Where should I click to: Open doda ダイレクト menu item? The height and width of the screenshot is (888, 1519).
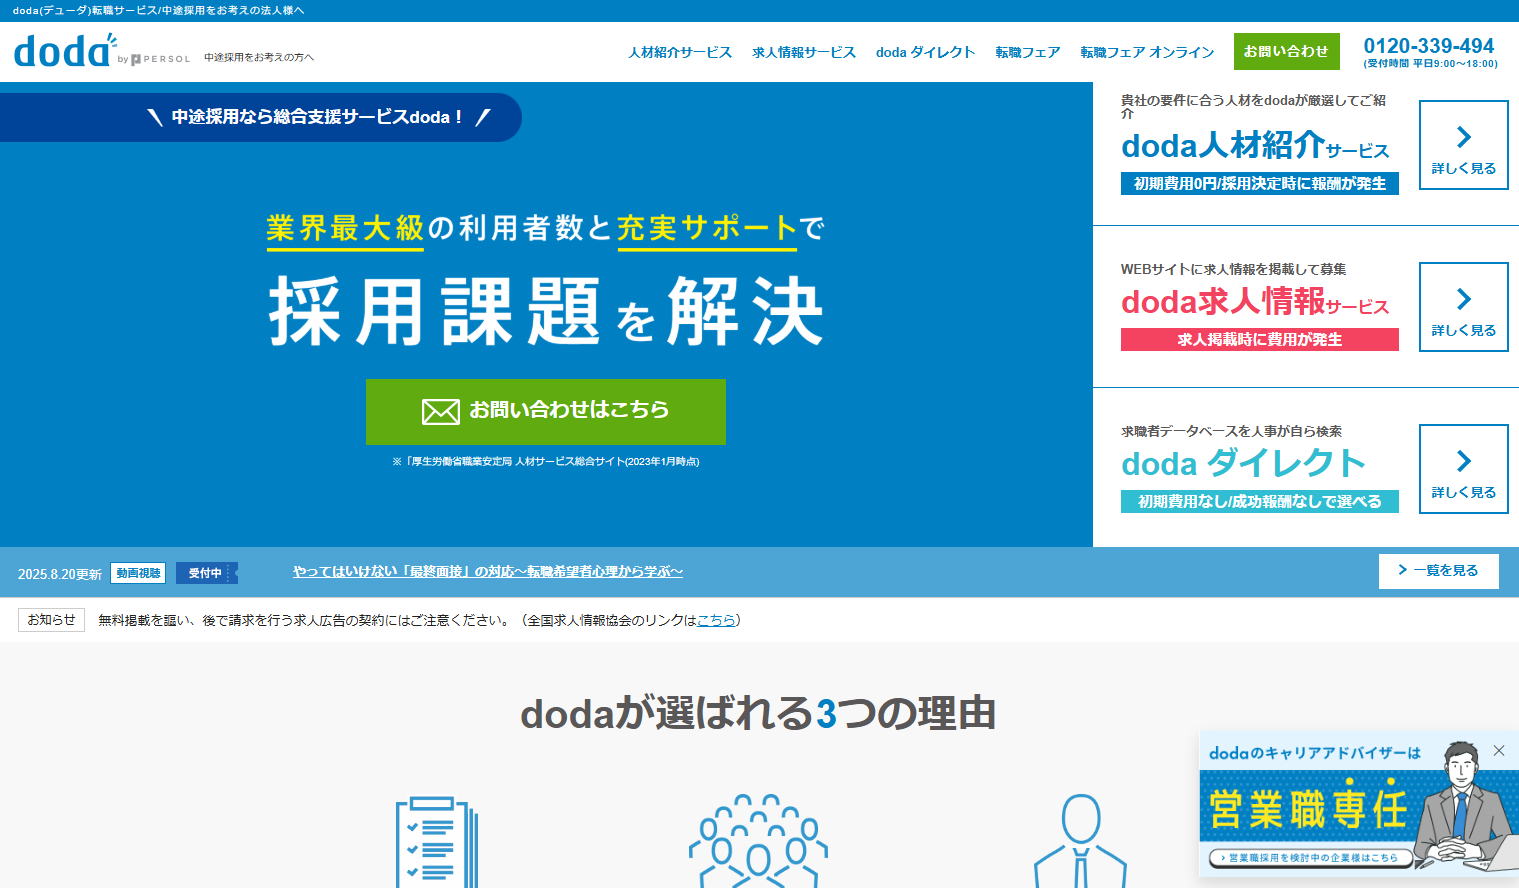click(x=925, y=52)
